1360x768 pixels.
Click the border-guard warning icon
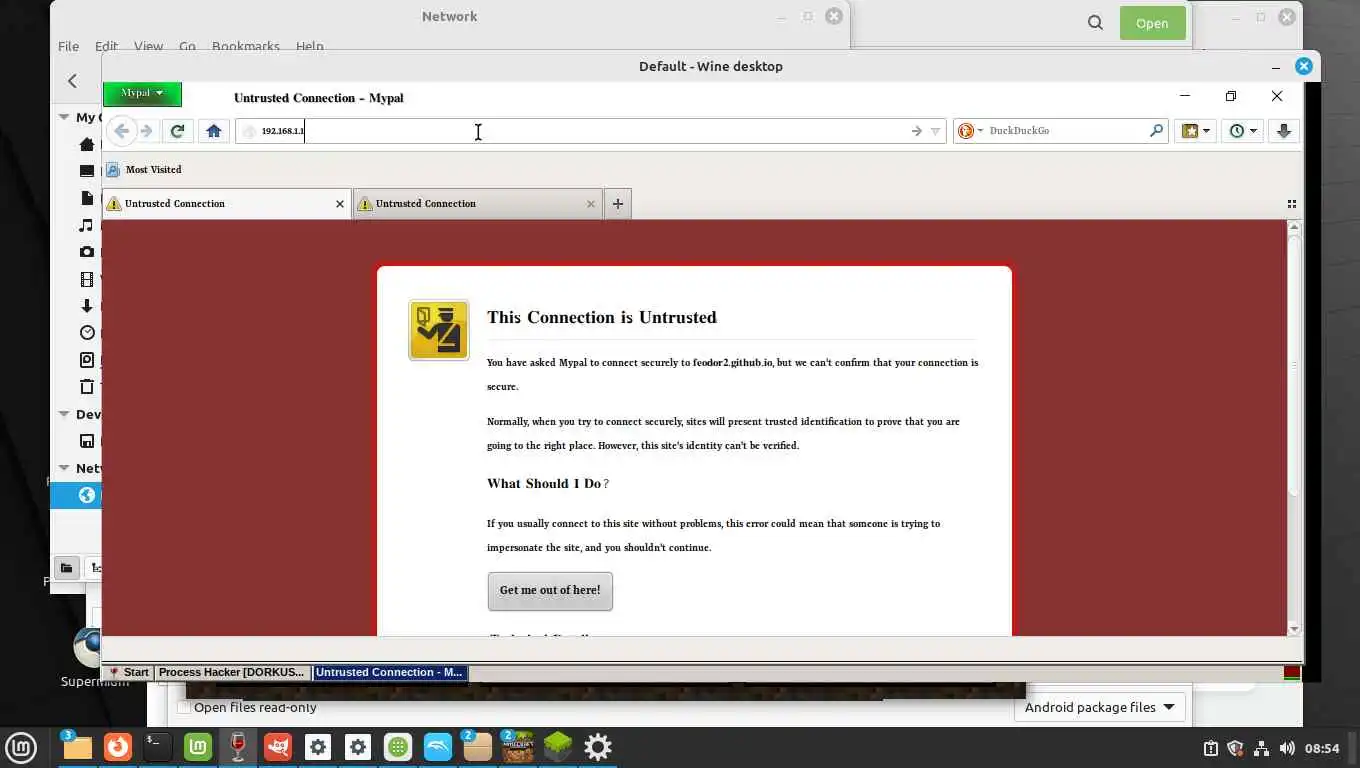click(x=438, y=330)
